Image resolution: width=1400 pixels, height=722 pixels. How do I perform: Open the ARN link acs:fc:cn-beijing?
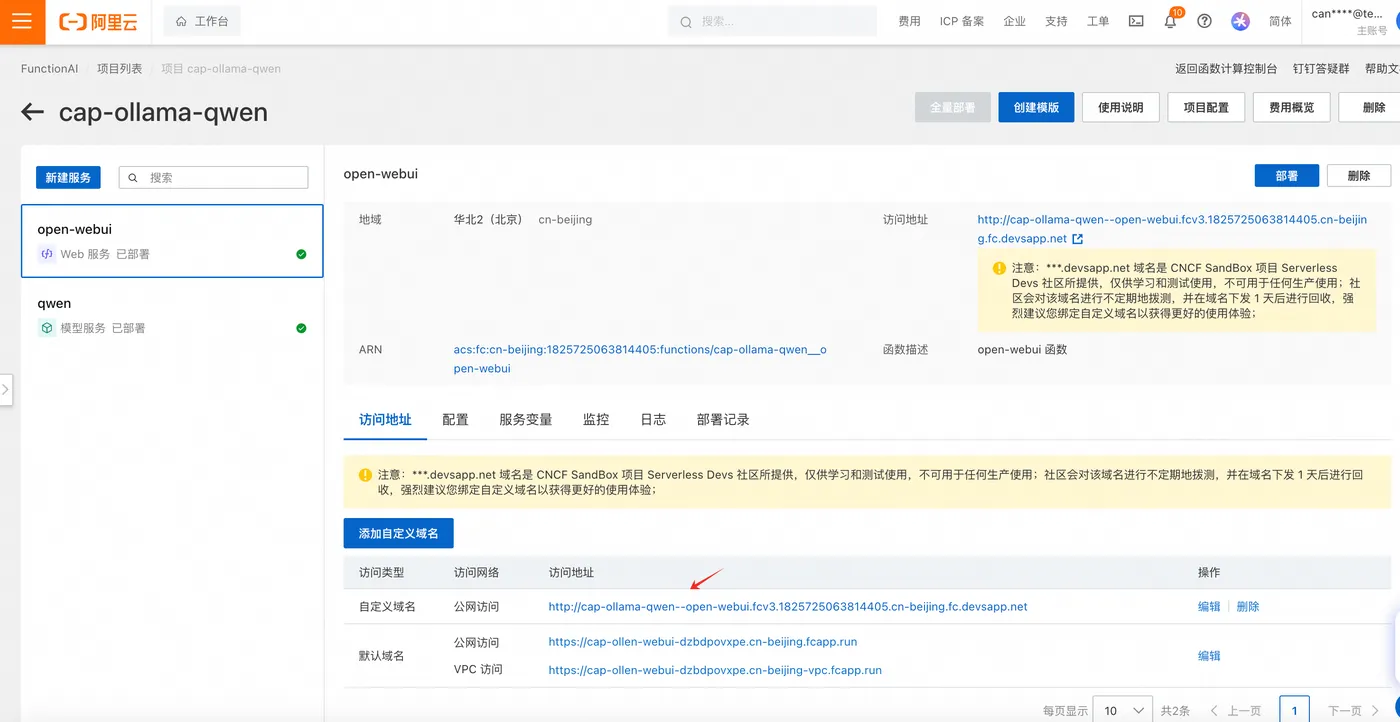(640, 359)
